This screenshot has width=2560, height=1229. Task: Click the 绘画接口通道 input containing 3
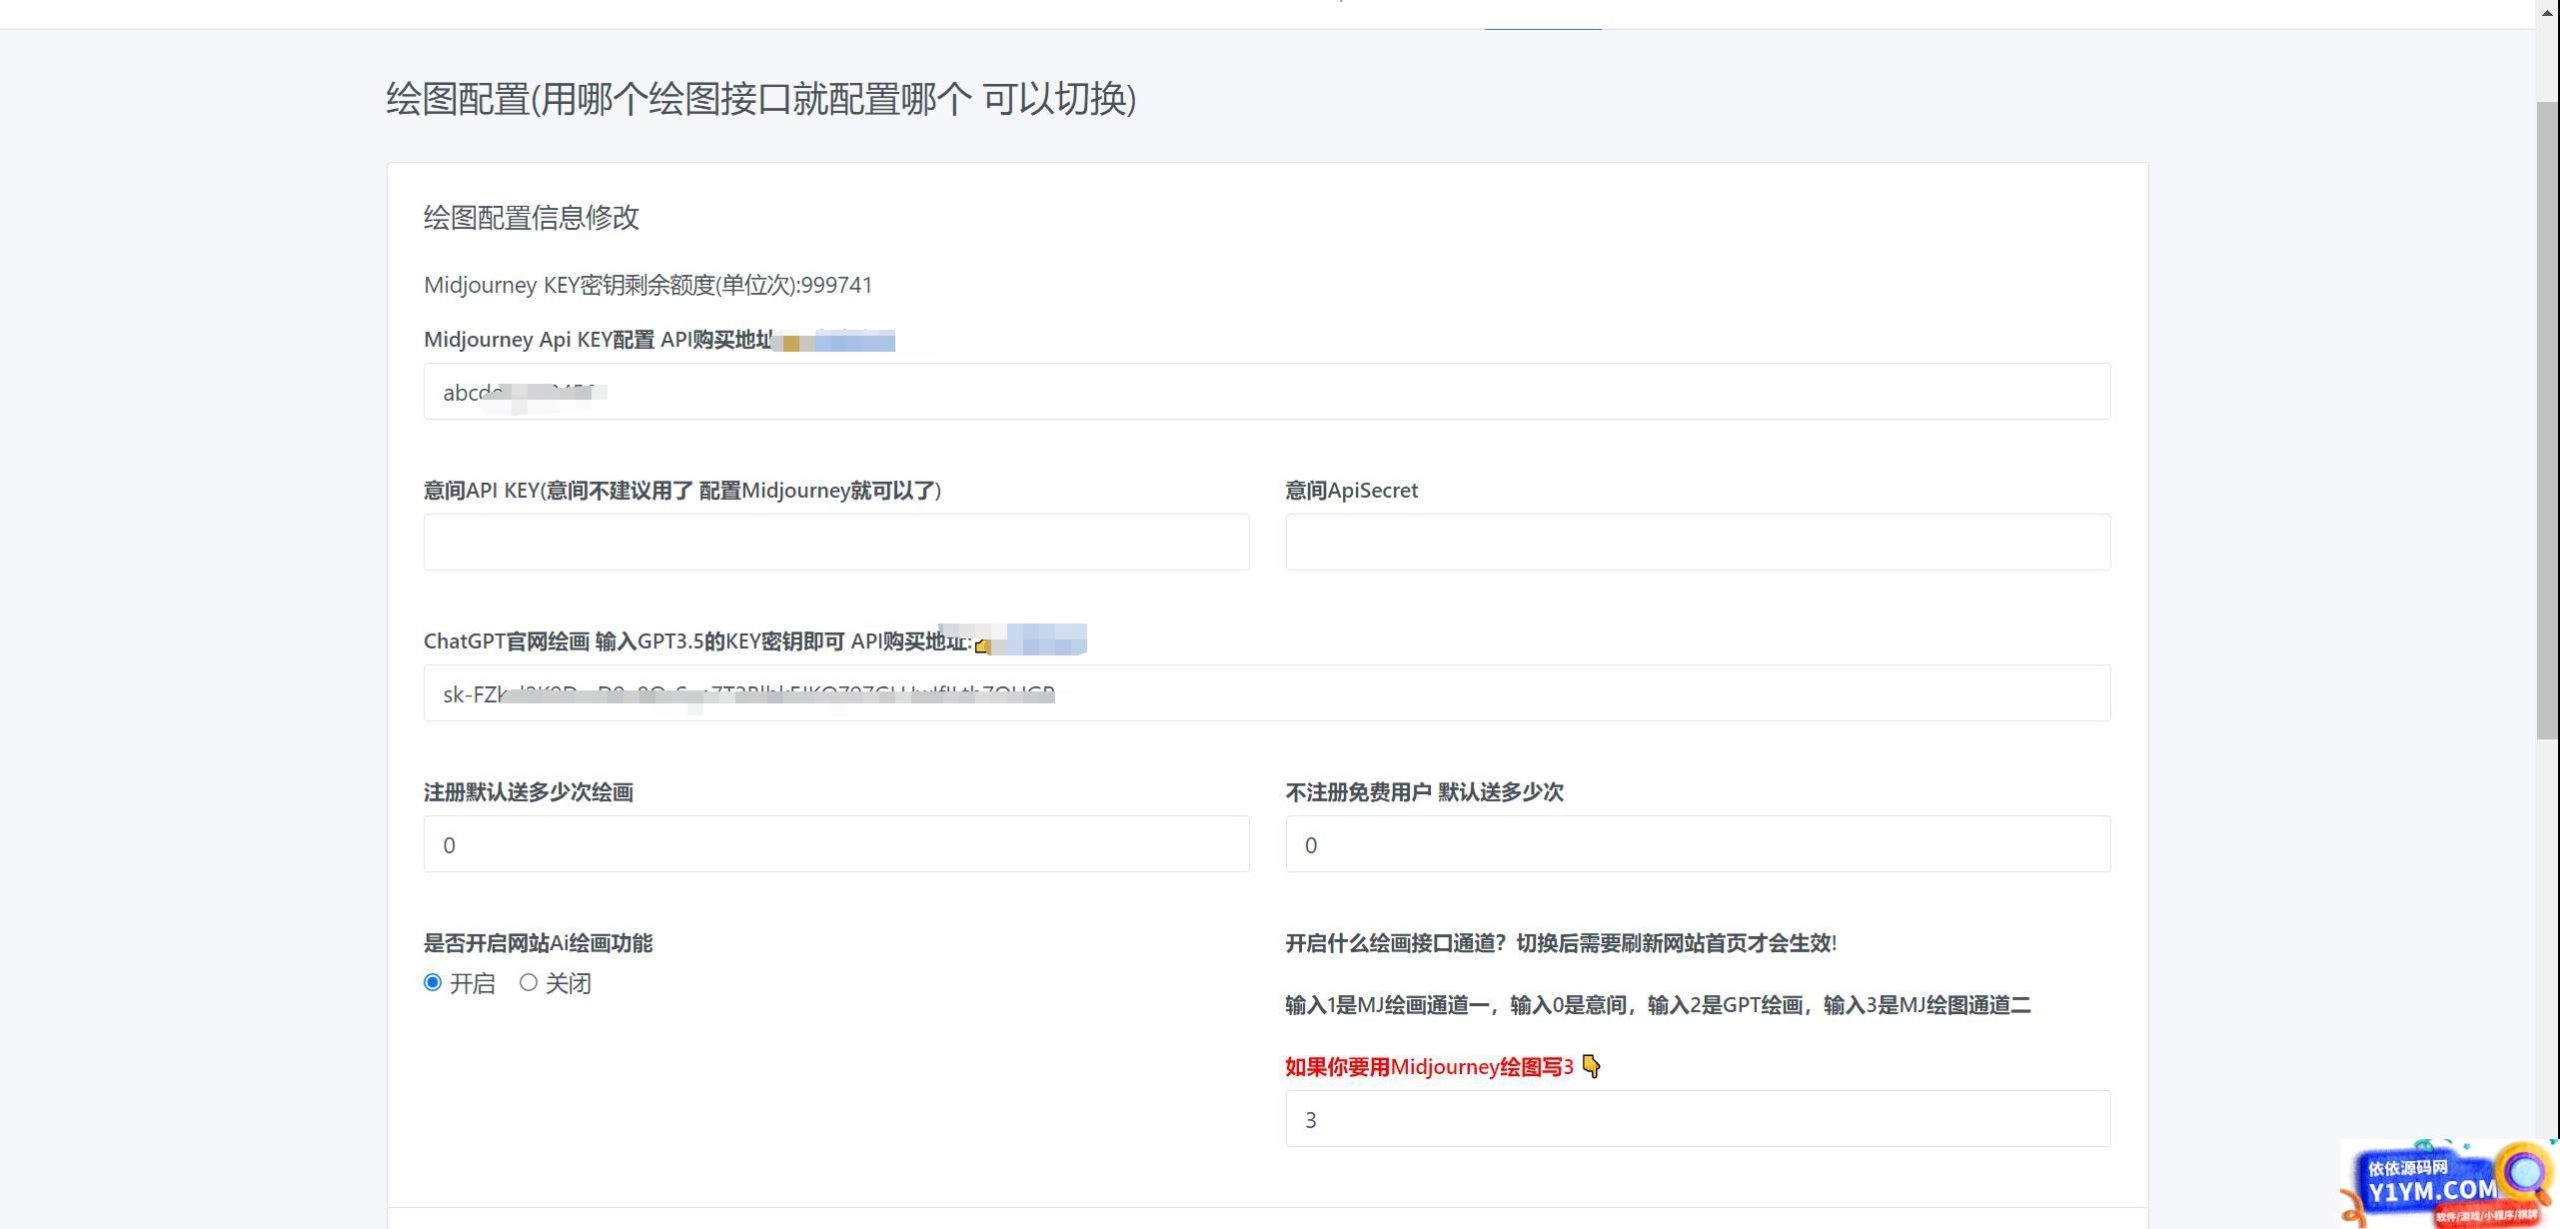coord(1698,1119)
